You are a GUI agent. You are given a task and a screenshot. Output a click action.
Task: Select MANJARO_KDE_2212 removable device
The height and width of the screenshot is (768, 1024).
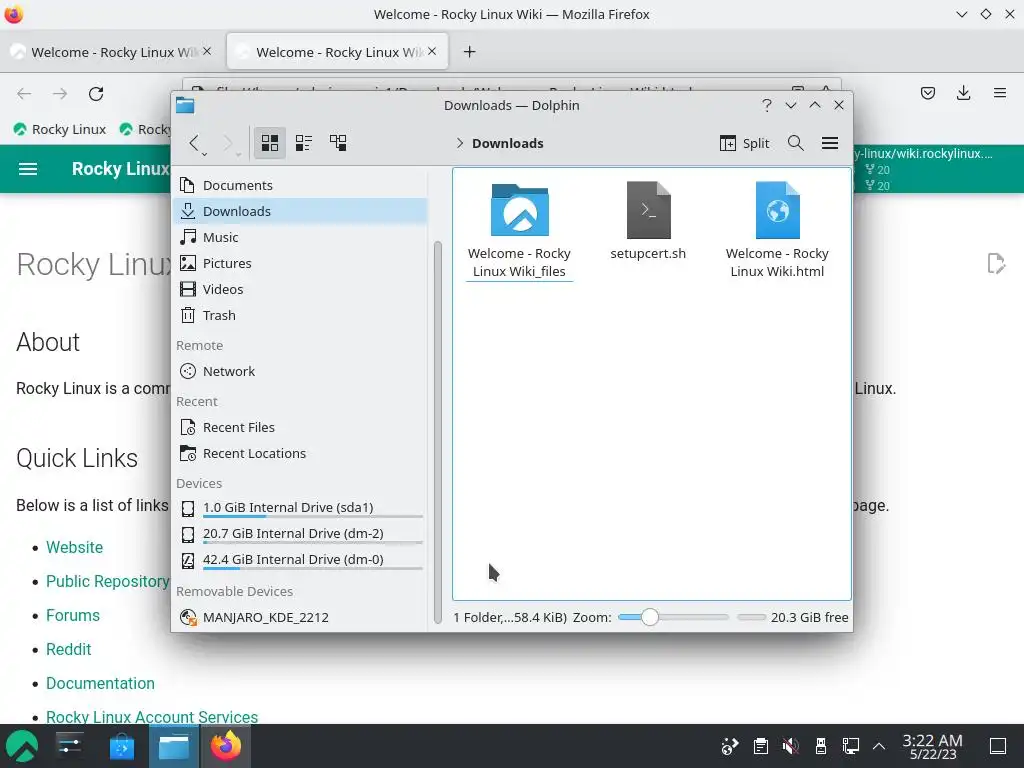click(300, 617)
